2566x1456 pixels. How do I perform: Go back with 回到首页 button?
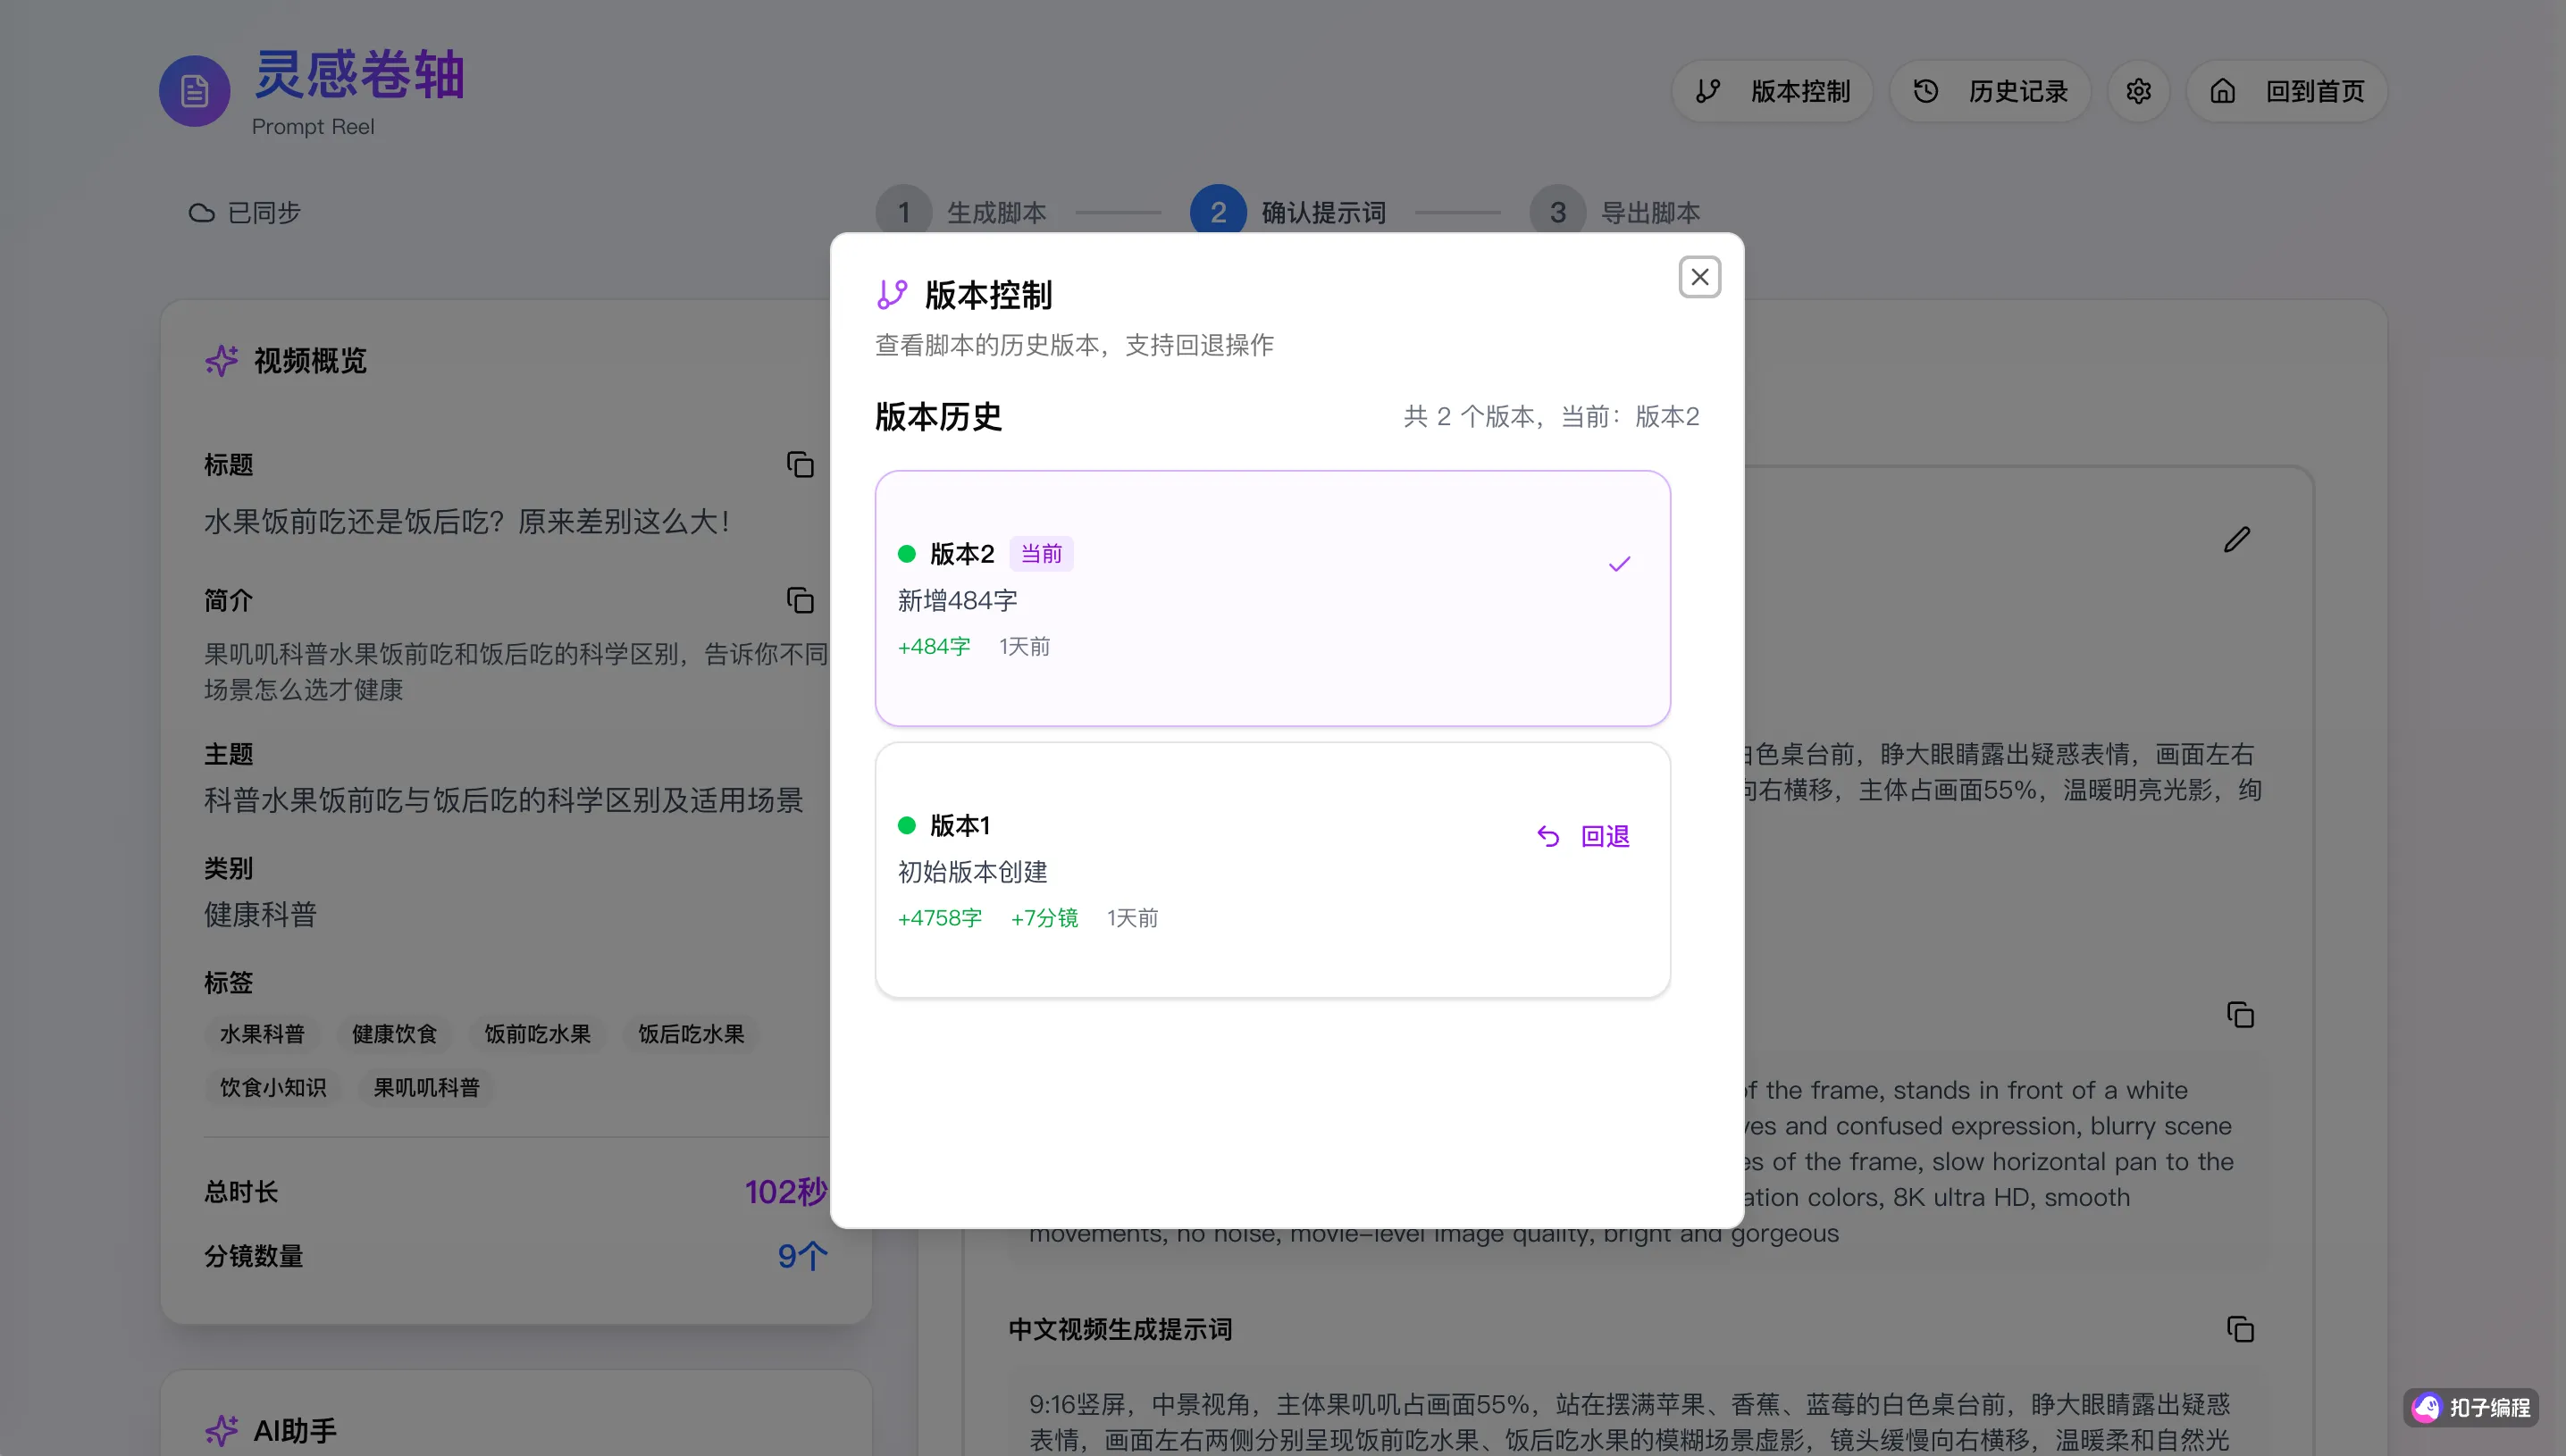point(2287,92)
